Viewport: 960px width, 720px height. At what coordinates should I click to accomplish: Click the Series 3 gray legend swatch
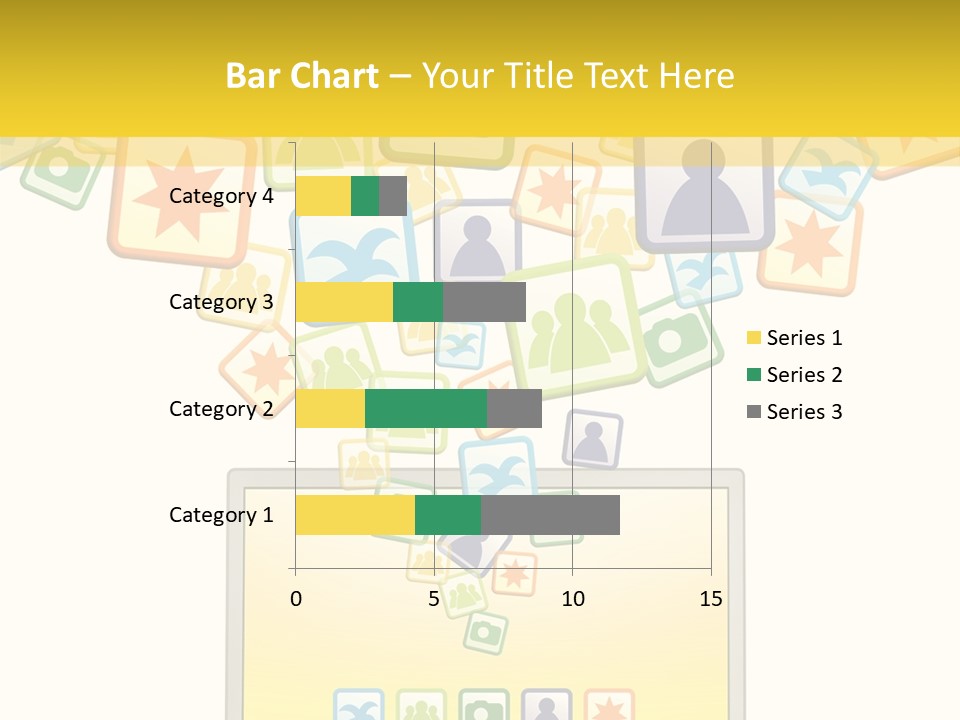click(754, 412)
